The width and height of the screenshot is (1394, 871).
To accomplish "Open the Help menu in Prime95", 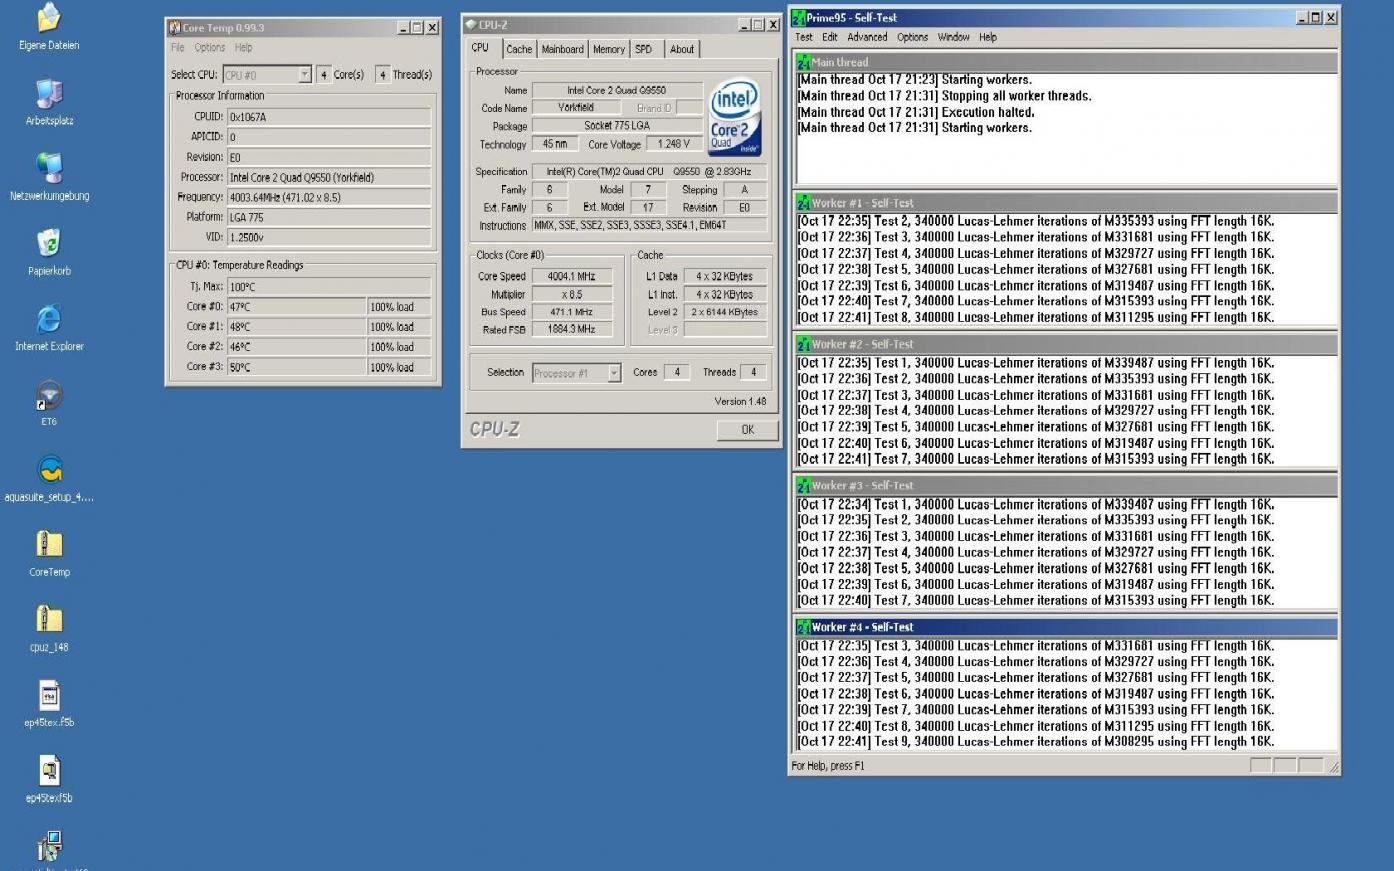I will [x=988, y=37].
